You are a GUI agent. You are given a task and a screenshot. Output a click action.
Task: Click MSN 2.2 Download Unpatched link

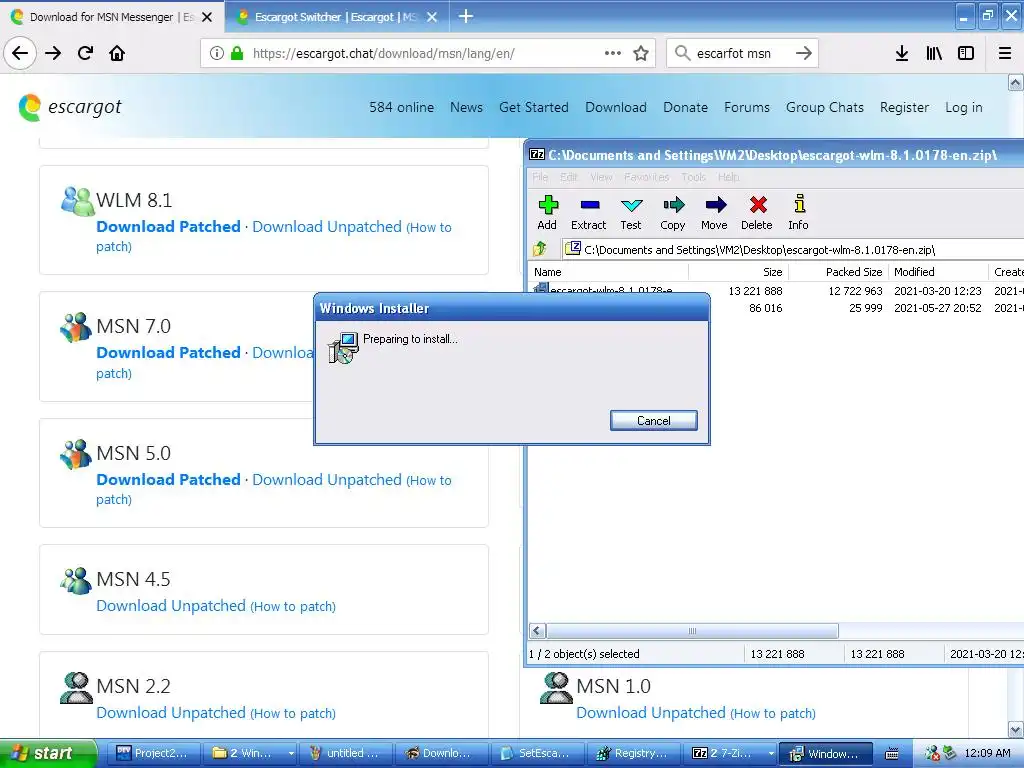tap(171, 712)
